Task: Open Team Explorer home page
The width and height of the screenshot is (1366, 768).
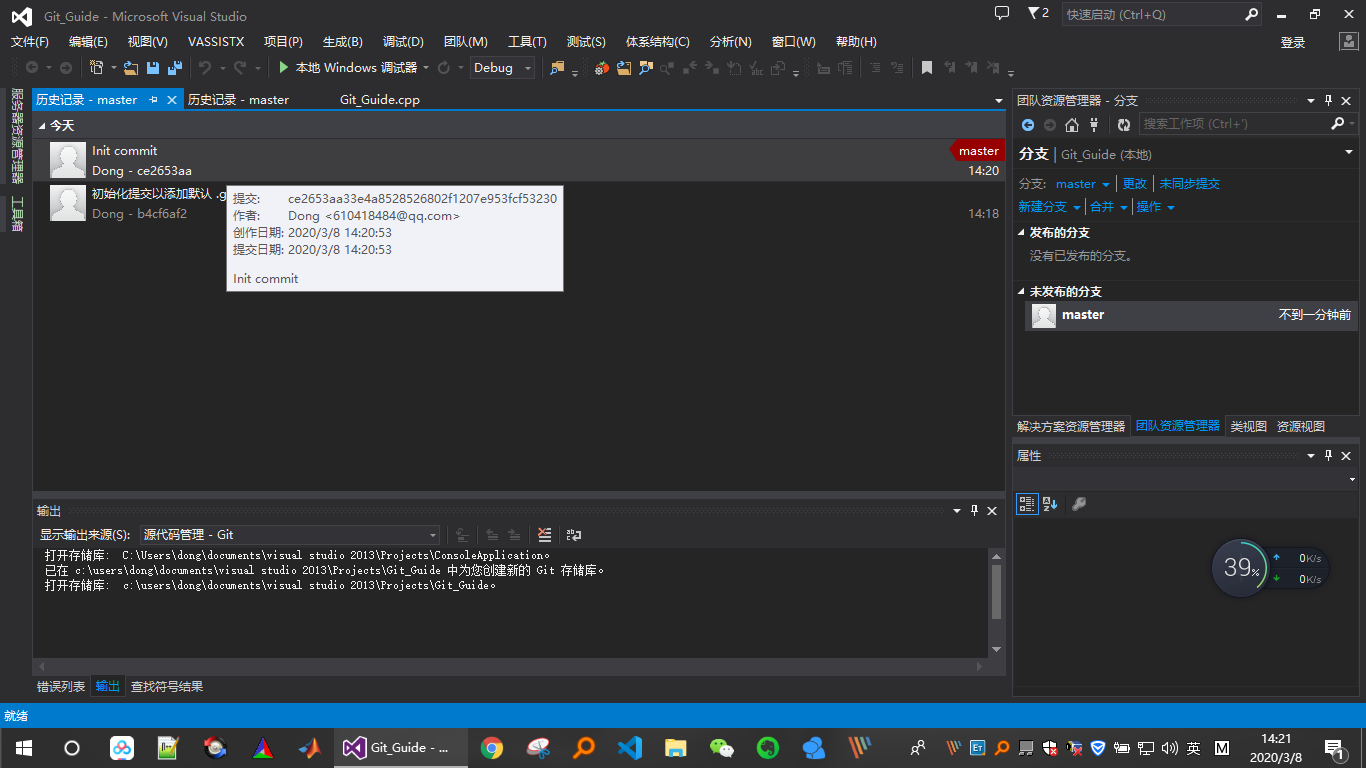Action: coord(1072,124)
